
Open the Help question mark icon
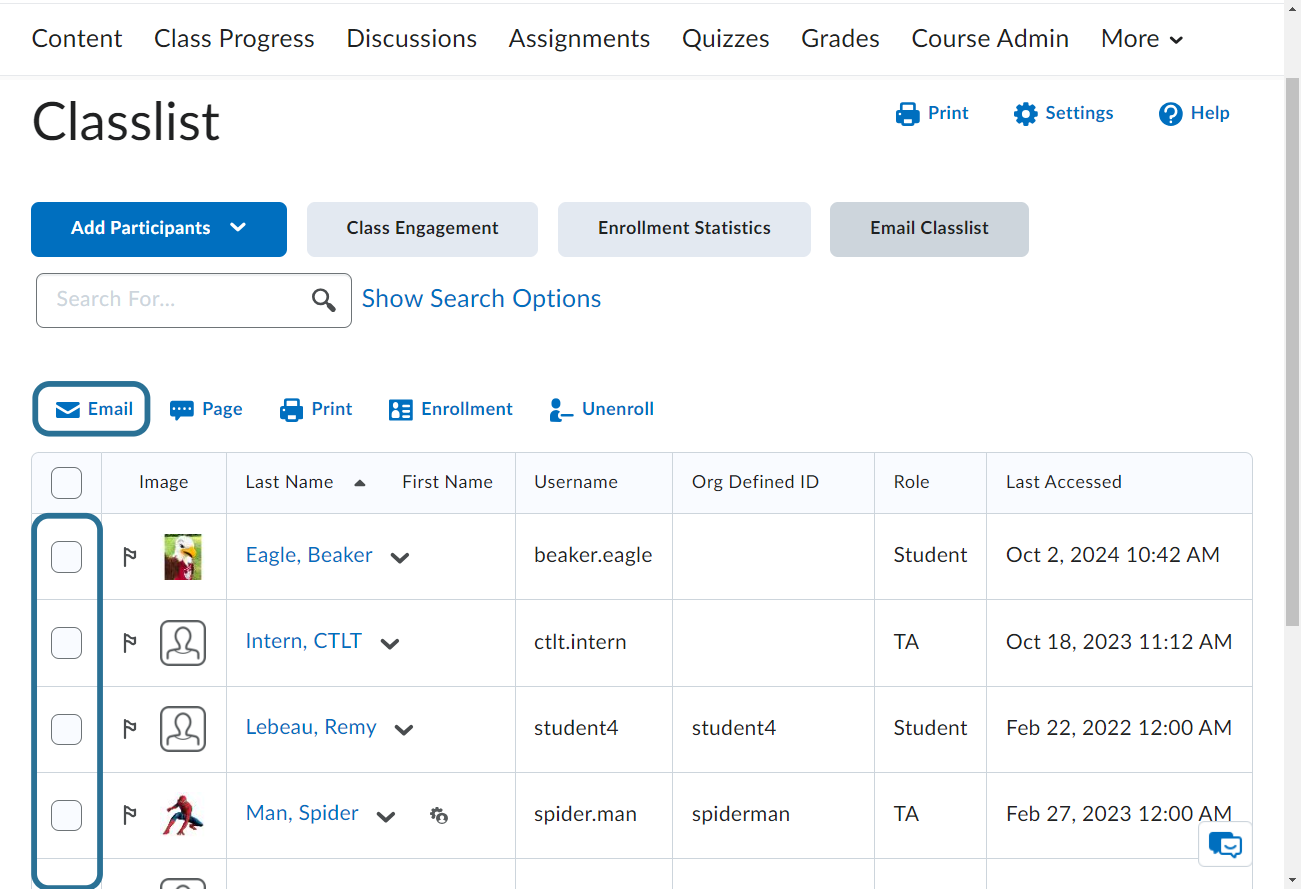[x=1170, y=114]
